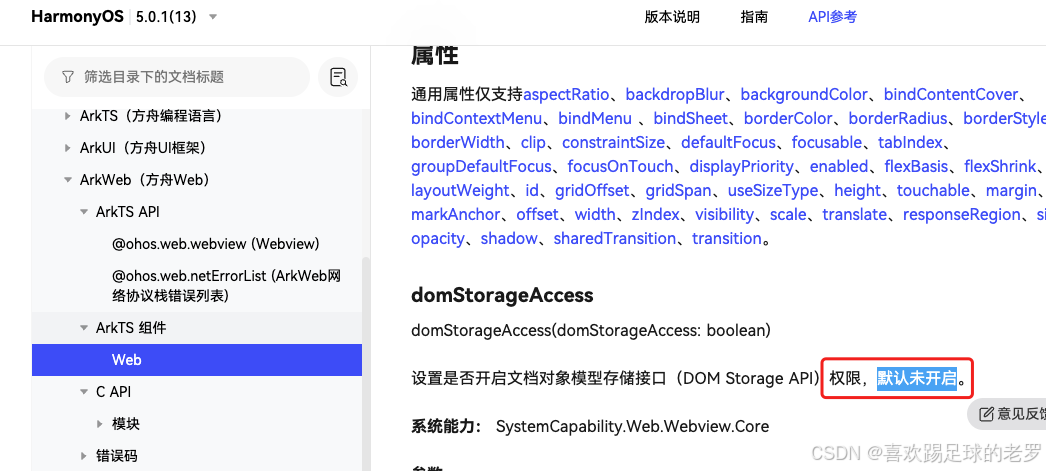Viewport: 1046px width, 471px height.
Task: Open the offset attribute link
Action: 538,214
